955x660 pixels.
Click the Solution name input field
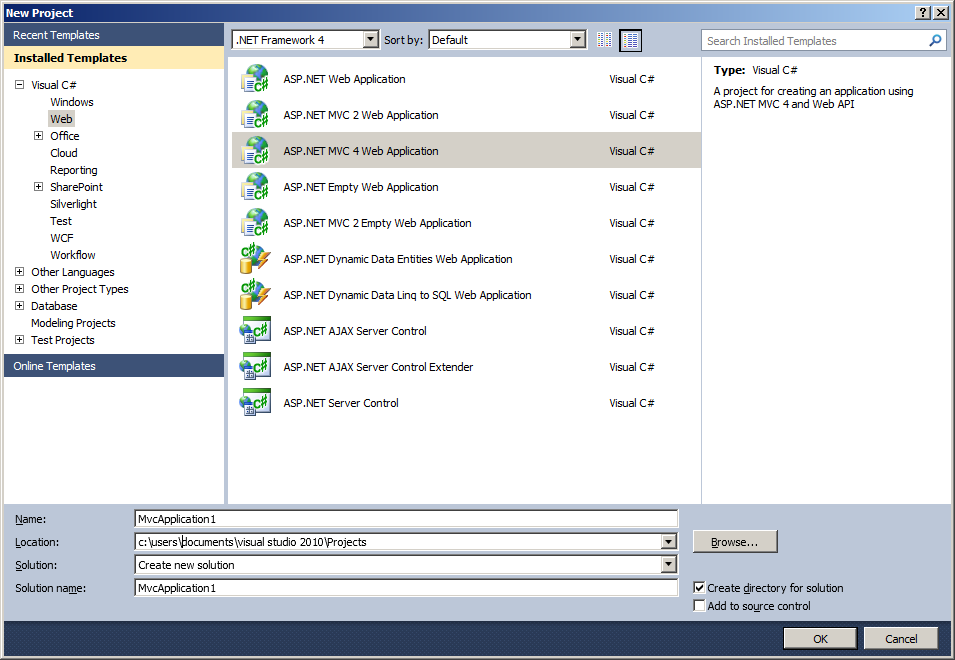point(406,588)
